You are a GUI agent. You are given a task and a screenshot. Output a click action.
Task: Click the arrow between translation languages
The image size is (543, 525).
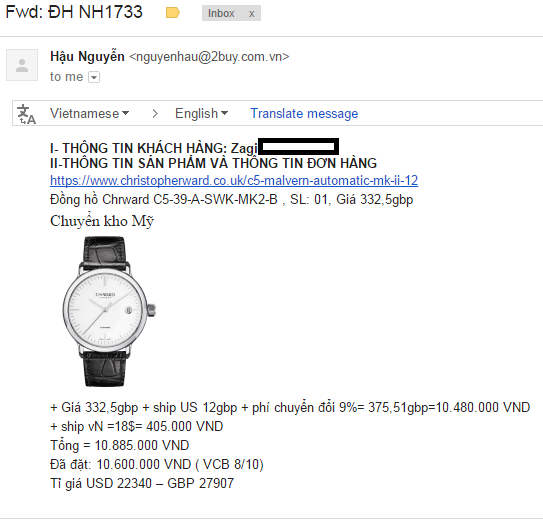tap(155, 114)
